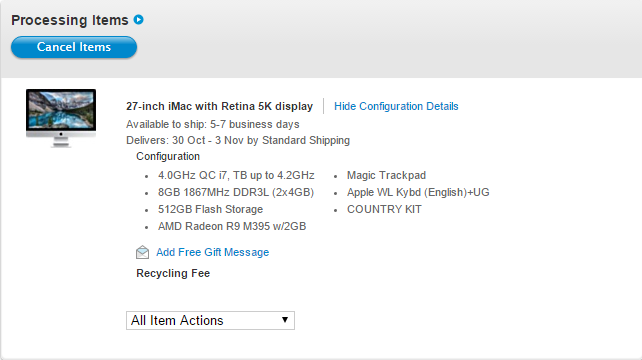
Task: Select the 27-inch iMac with Retina 5K title
Action: coord(219,106)
